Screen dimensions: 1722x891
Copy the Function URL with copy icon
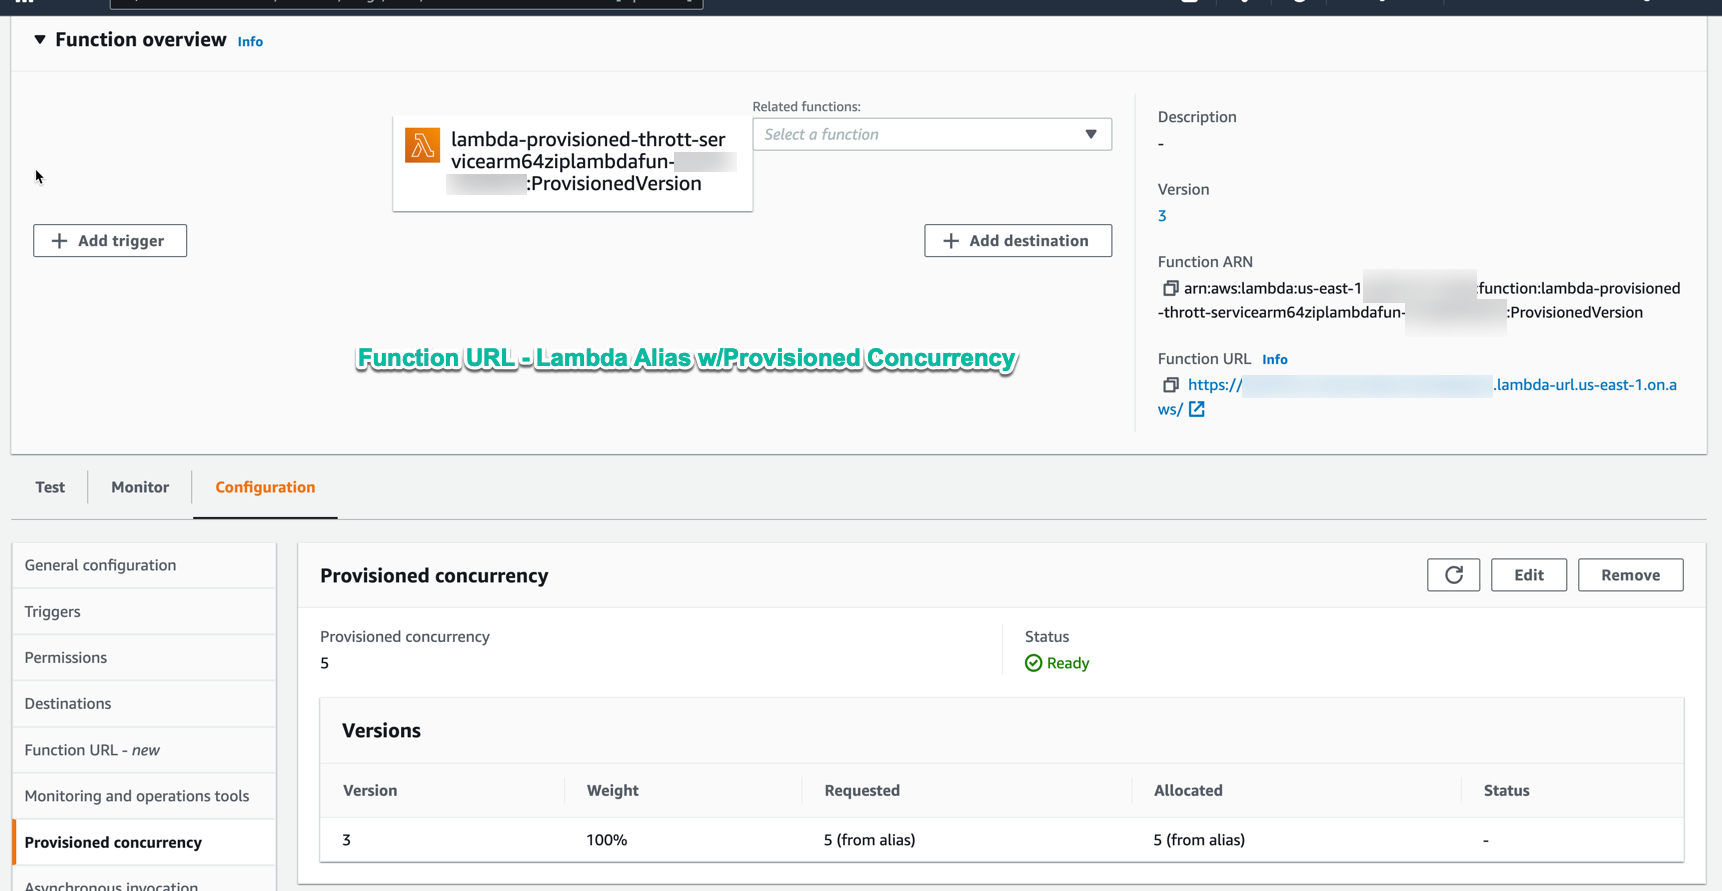coord(1170,385)
